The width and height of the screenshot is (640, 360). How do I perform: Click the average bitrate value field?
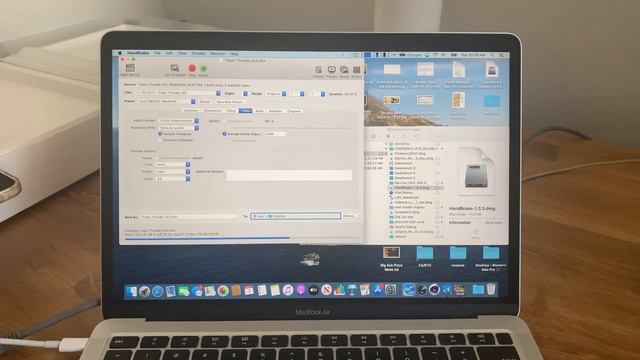[275, 134]
